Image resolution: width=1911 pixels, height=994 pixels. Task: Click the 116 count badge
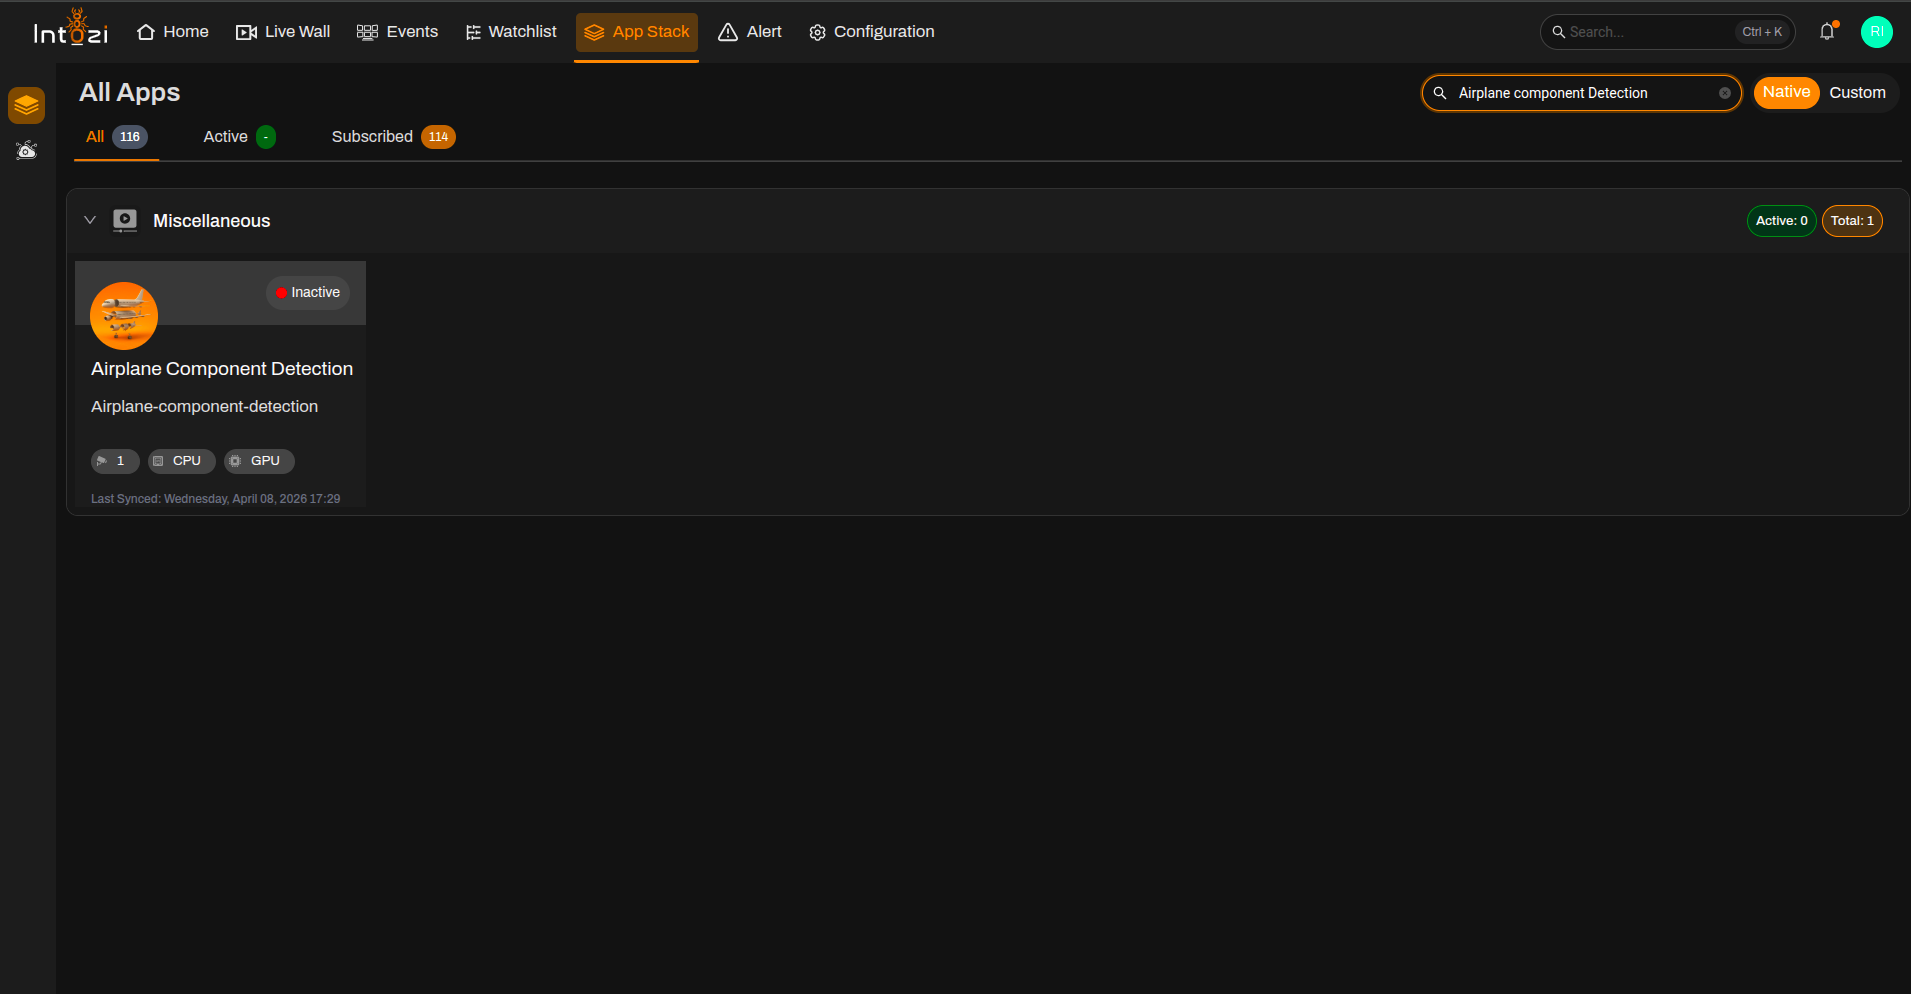130,137
